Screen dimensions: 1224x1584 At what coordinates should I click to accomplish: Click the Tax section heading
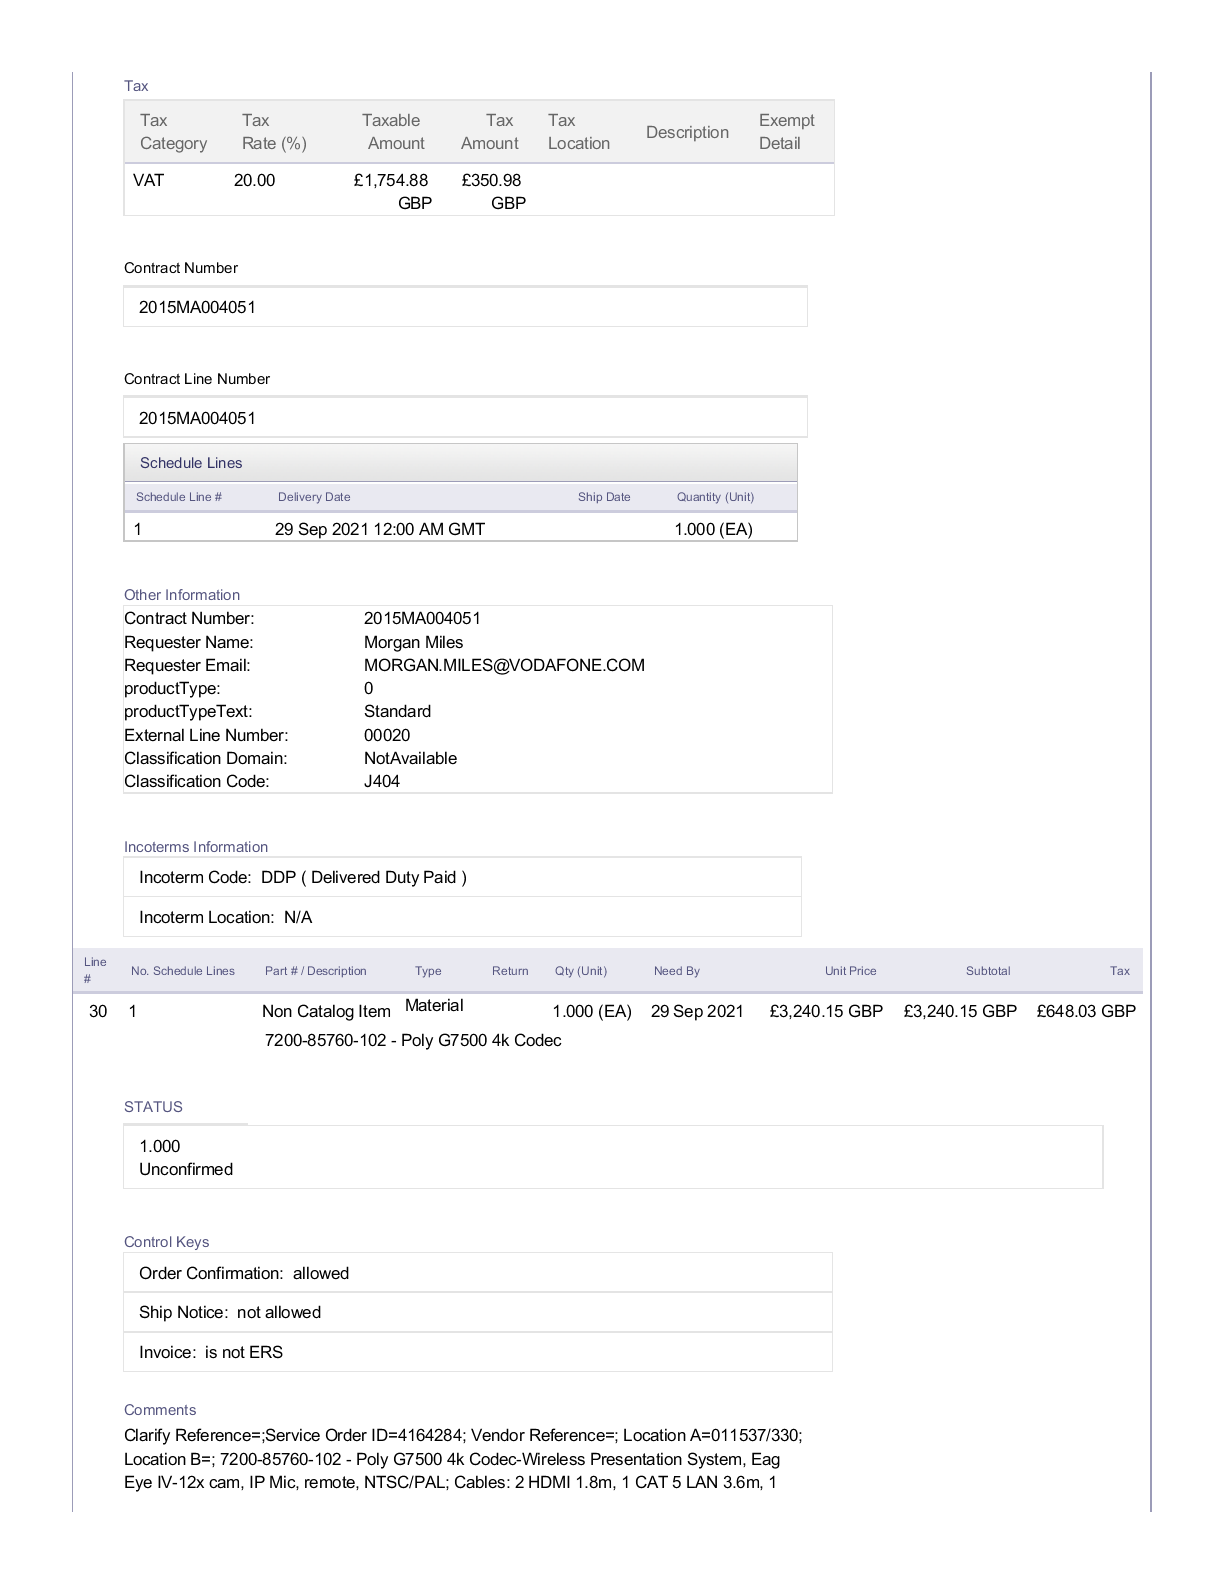click(136, 86)
